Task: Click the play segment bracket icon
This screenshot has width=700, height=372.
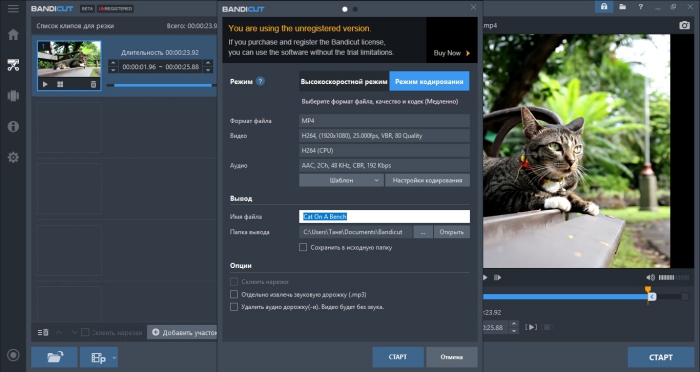Action: pos(530,327)
